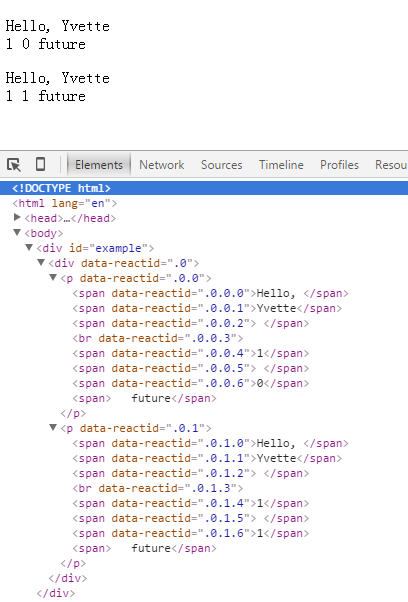Collapse the body element node
408x602 pixels.
17,233
